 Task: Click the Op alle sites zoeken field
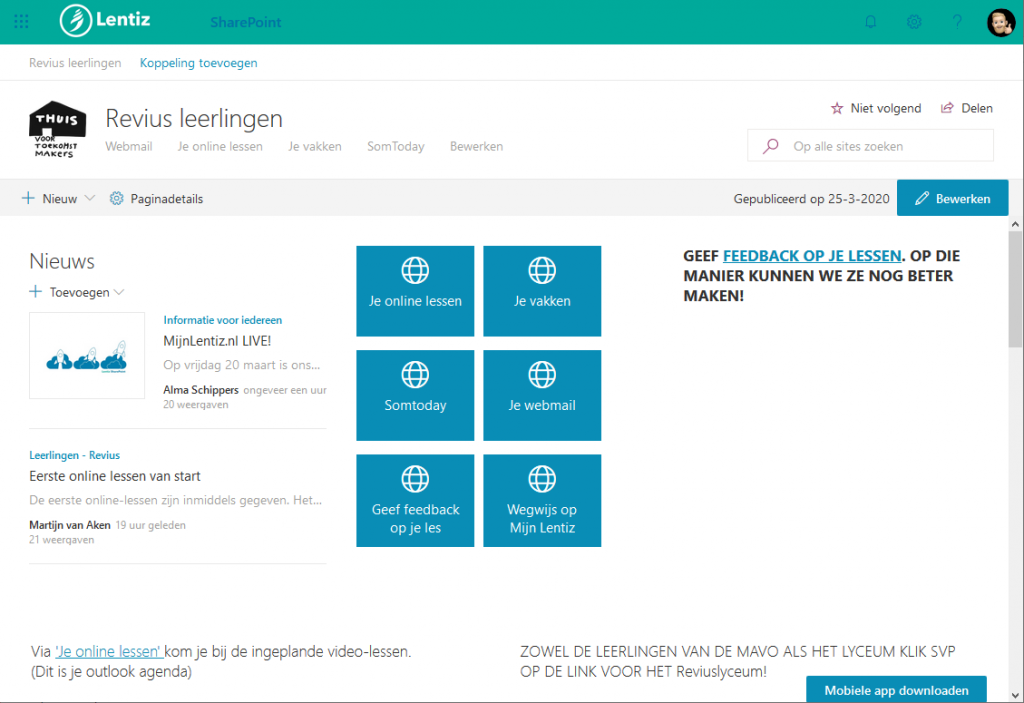871,146
